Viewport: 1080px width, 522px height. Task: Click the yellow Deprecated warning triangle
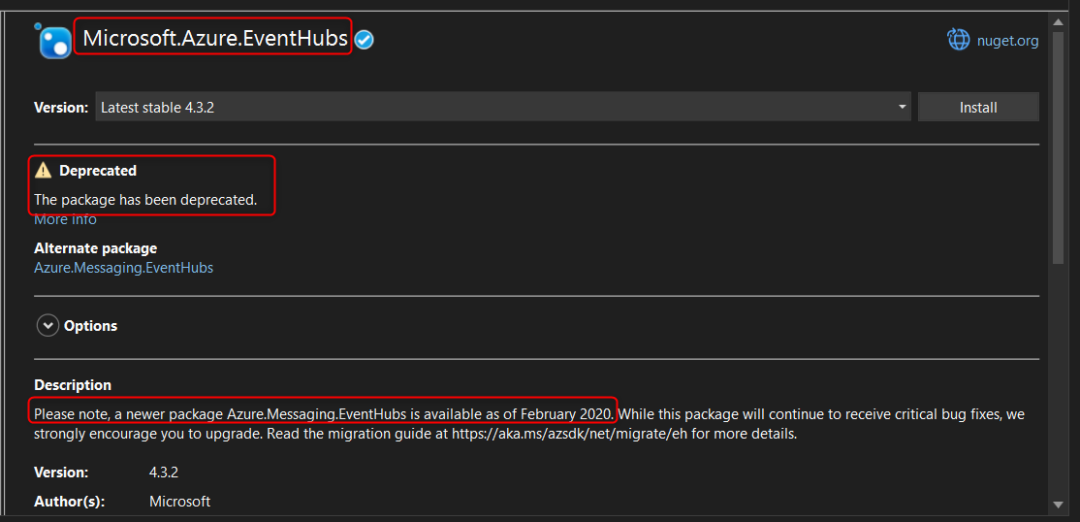pyautogui.click(x=43, y=171)
